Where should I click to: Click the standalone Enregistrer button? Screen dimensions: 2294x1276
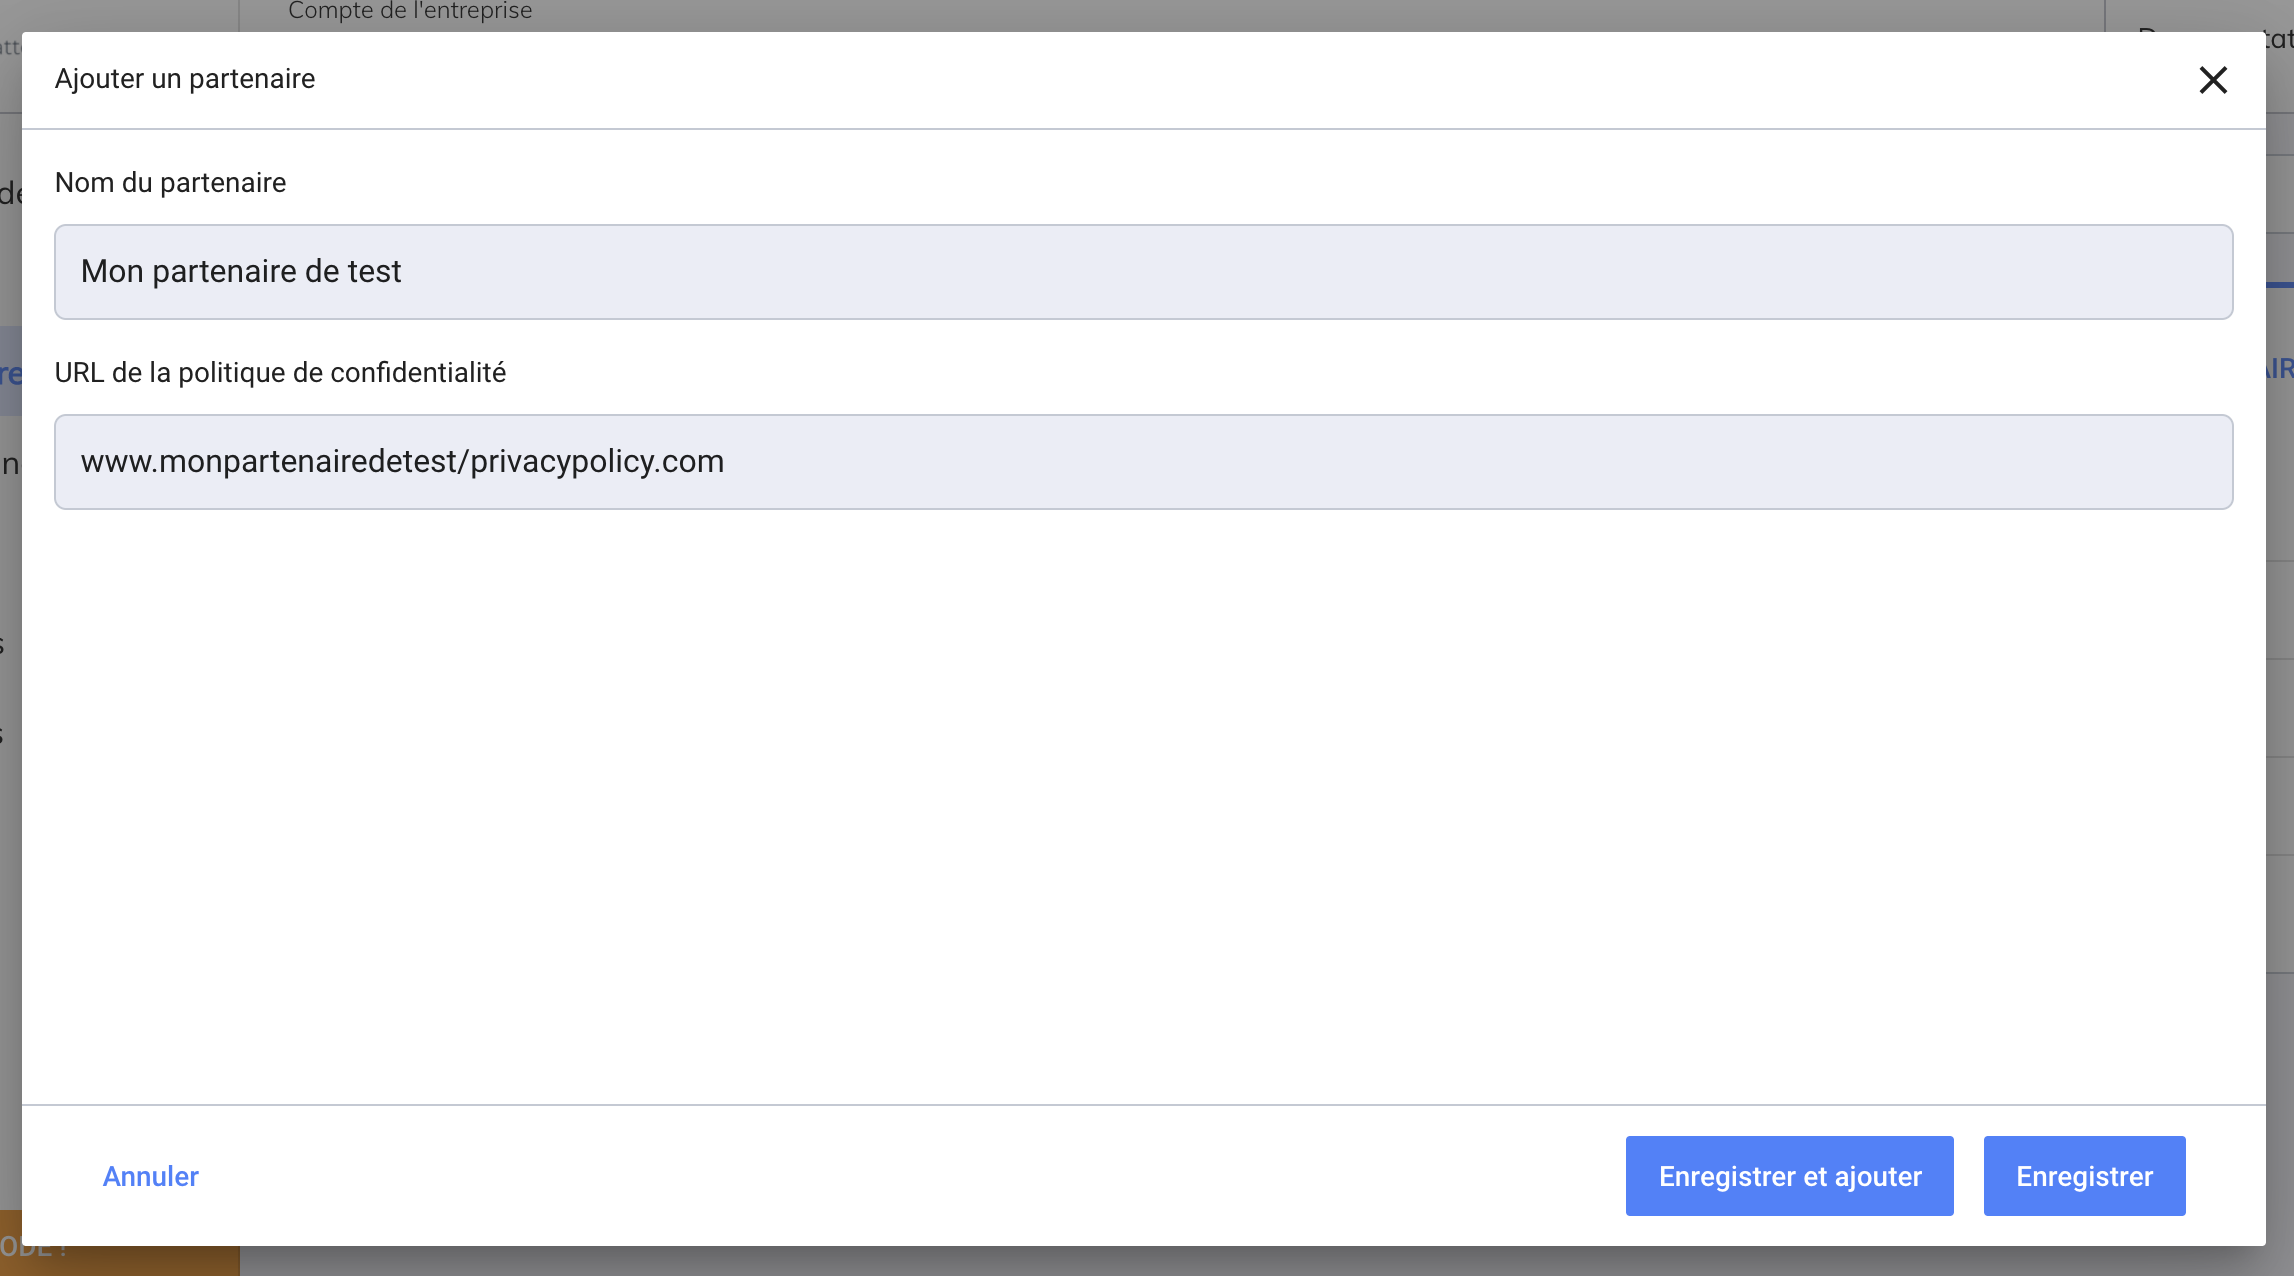pyautogui.click(x=2084, y=1176)
